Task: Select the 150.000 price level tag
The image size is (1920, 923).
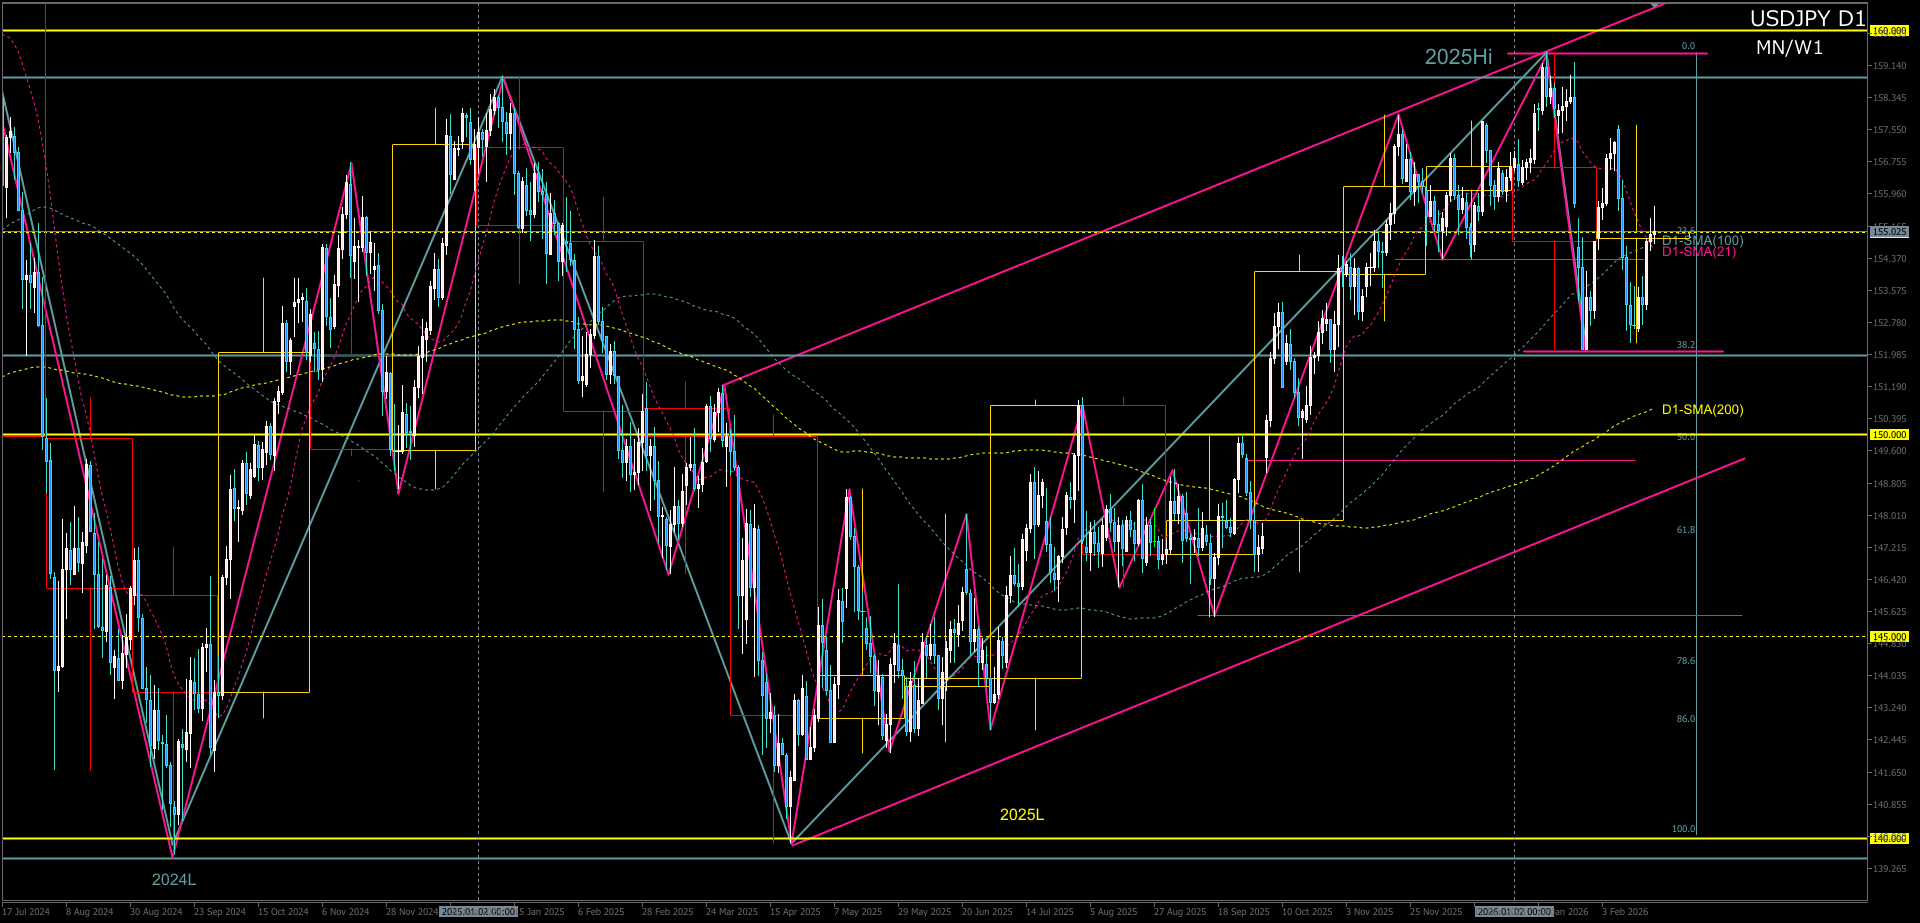Action: (1889, 435)
